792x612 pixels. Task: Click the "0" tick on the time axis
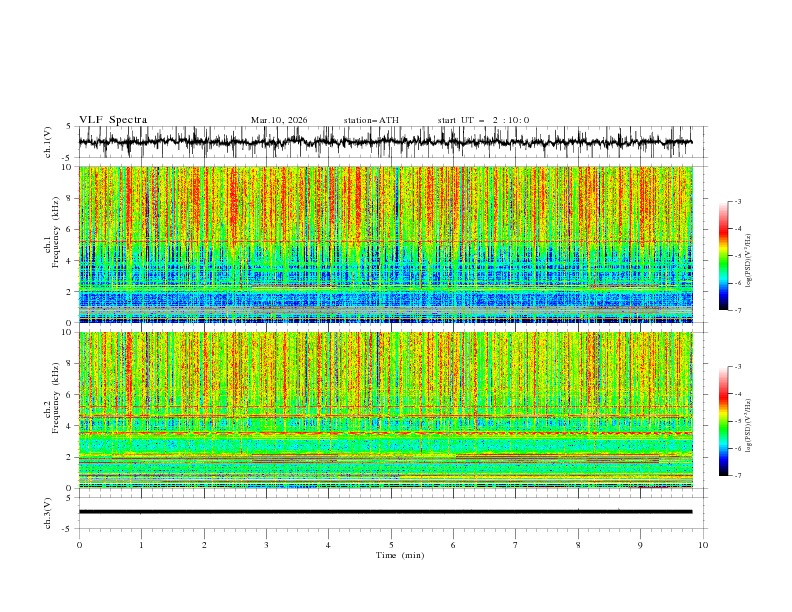[79, 545]
